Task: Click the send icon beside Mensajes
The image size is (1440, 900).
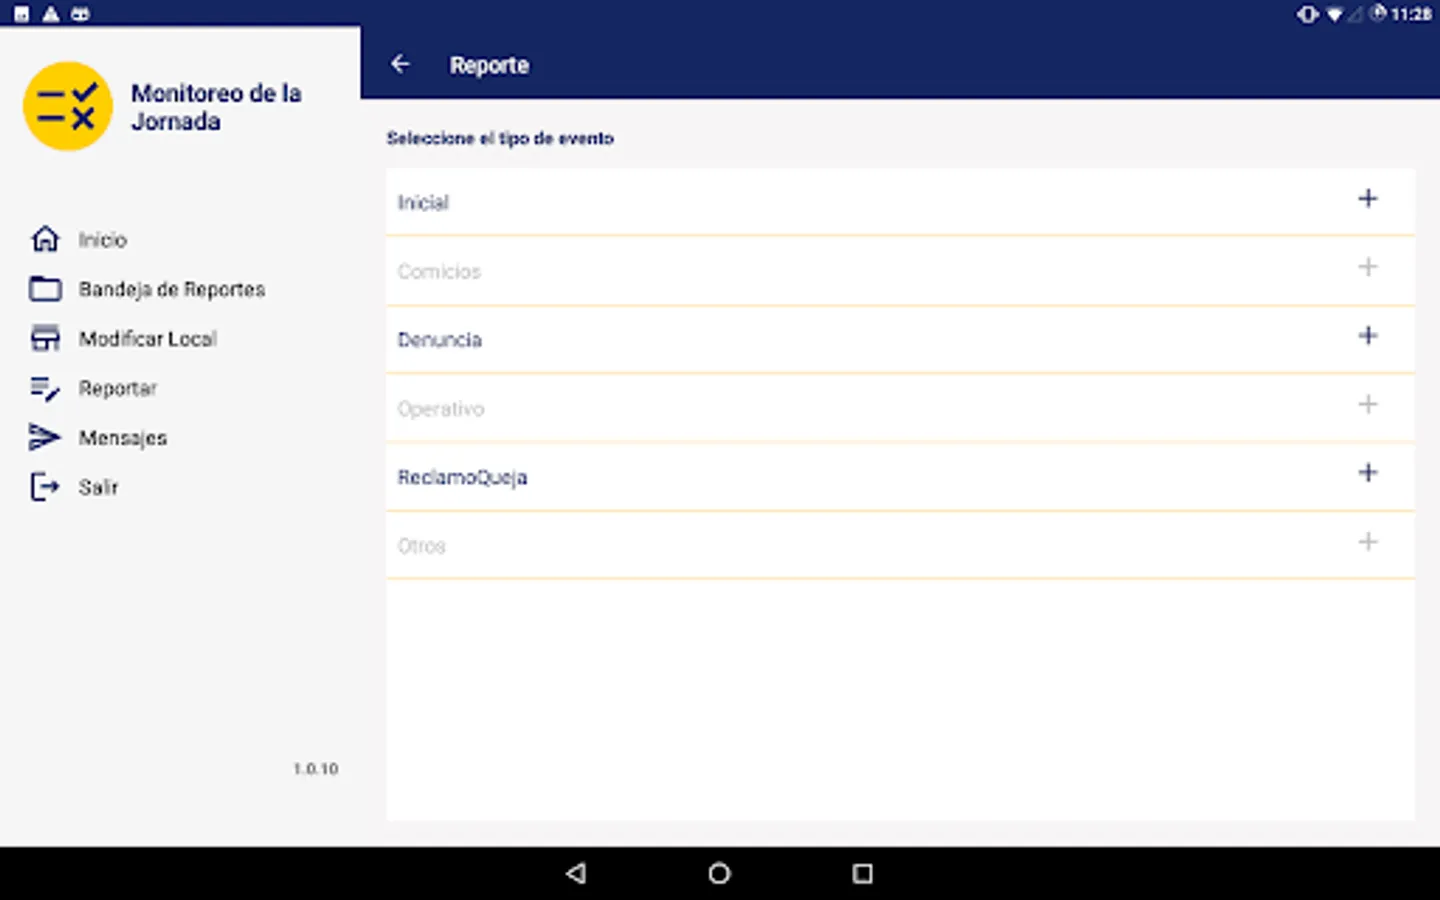Action: coord(45,437)
